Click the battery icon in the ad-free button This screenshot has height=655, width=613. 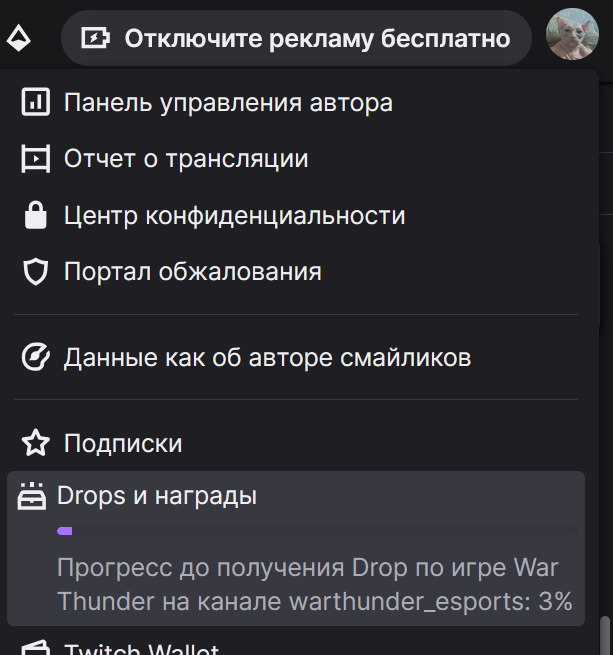pos(95,38)
